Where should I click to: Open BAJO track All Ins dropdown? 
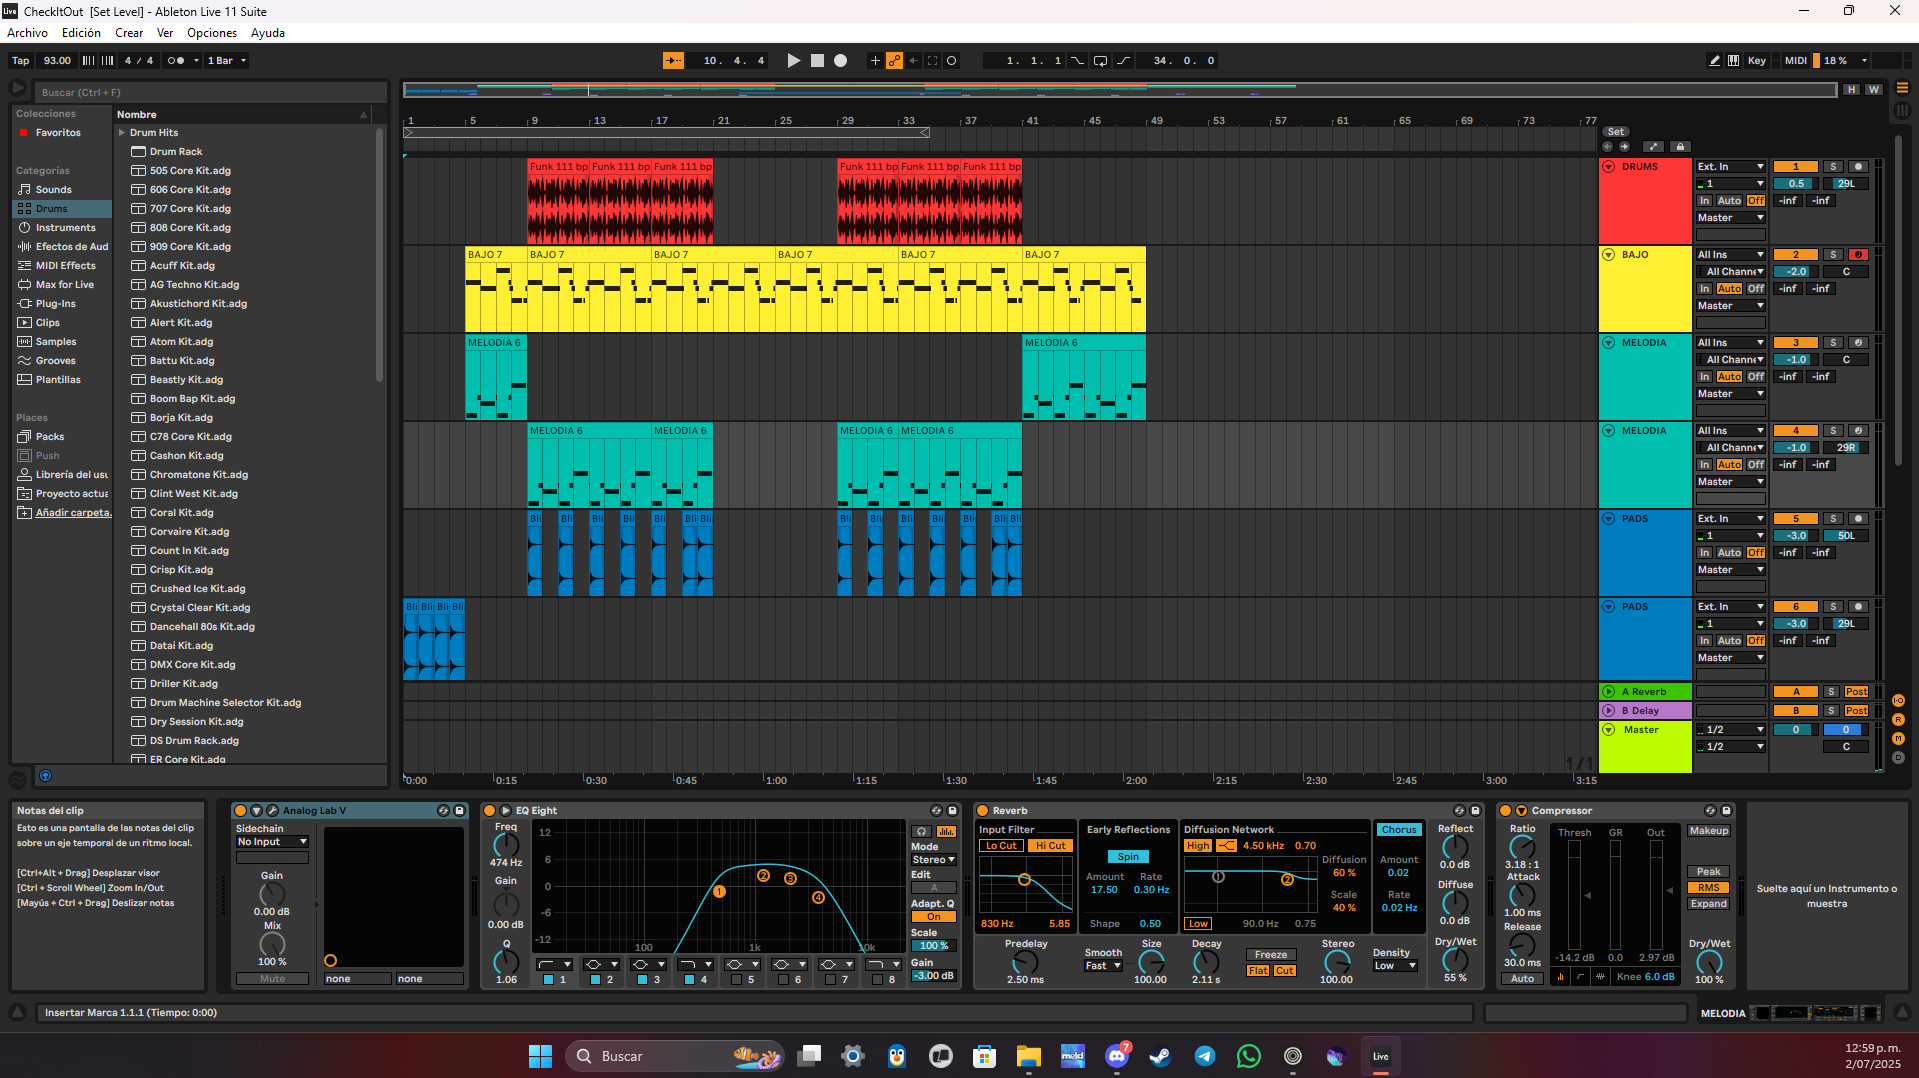tap(1730, 255)
